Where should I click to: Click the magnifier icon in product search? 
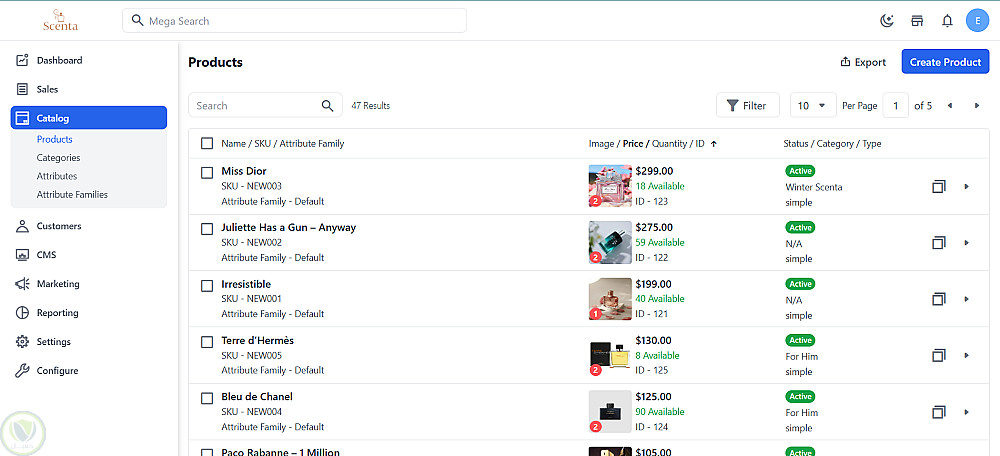[x=327, y=106]
